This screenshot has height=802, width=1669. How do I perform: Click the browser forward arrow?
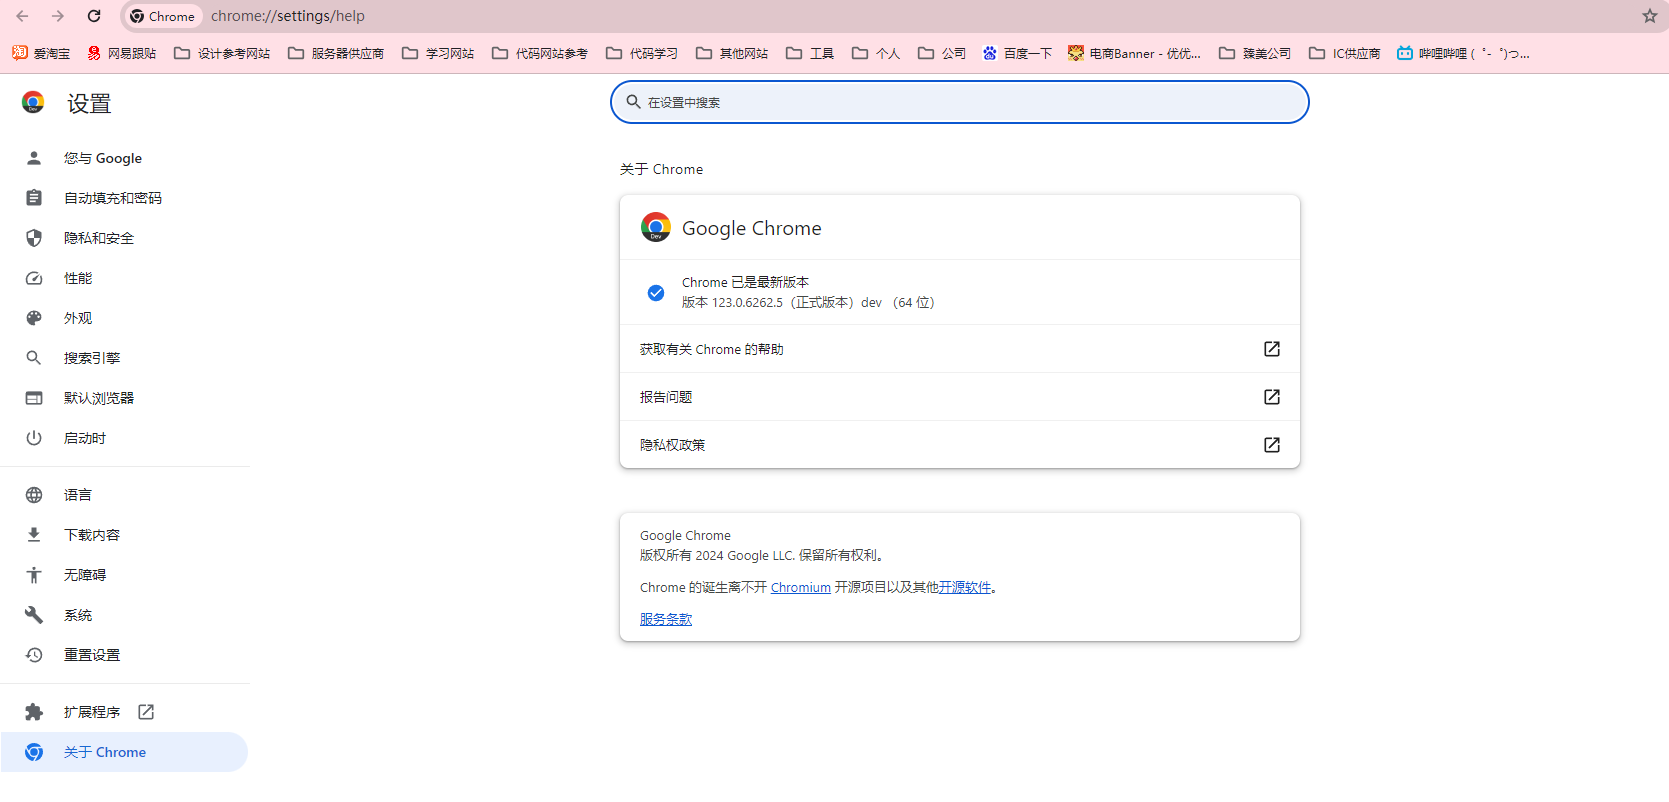click(x=58, y=16)
